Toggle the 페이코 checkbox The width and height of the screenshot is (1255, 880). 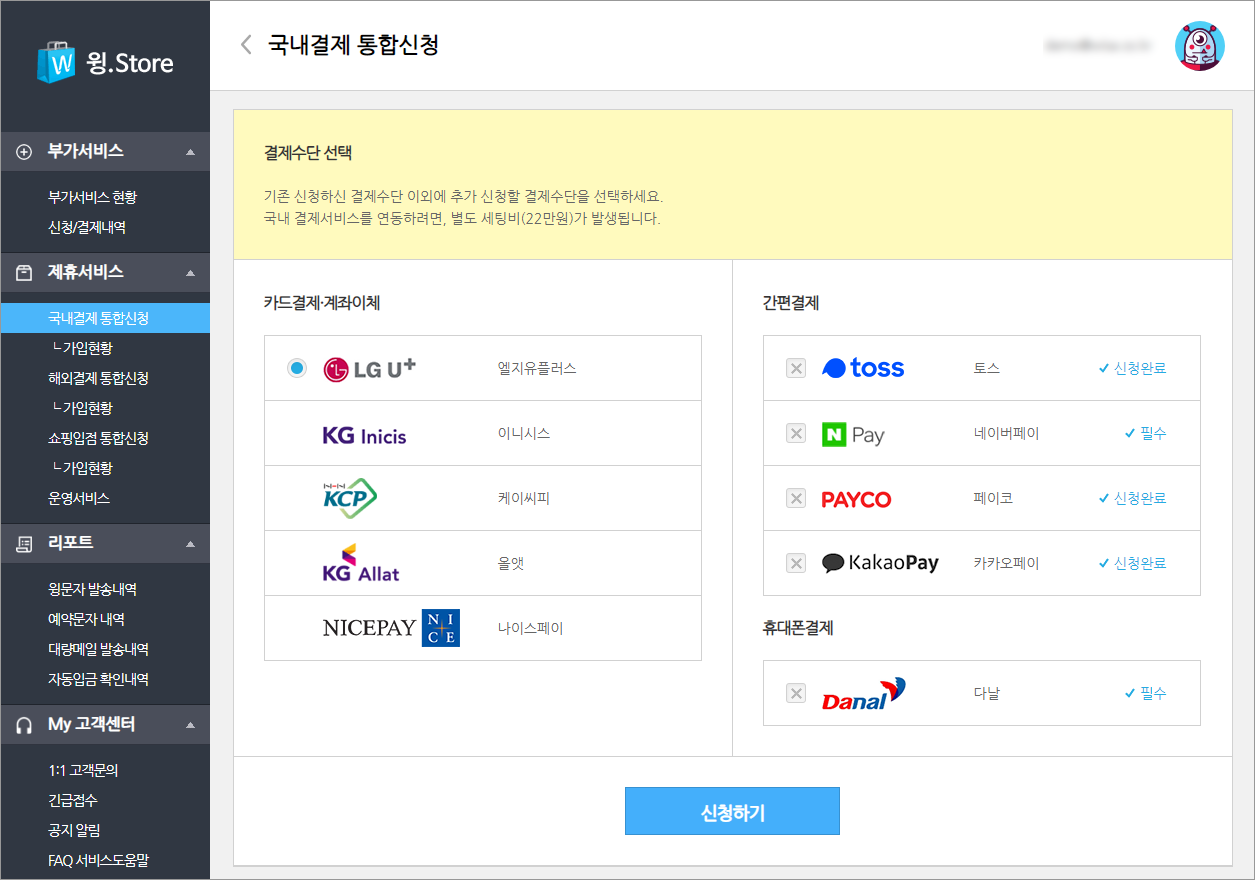click(x=796, y=498)
